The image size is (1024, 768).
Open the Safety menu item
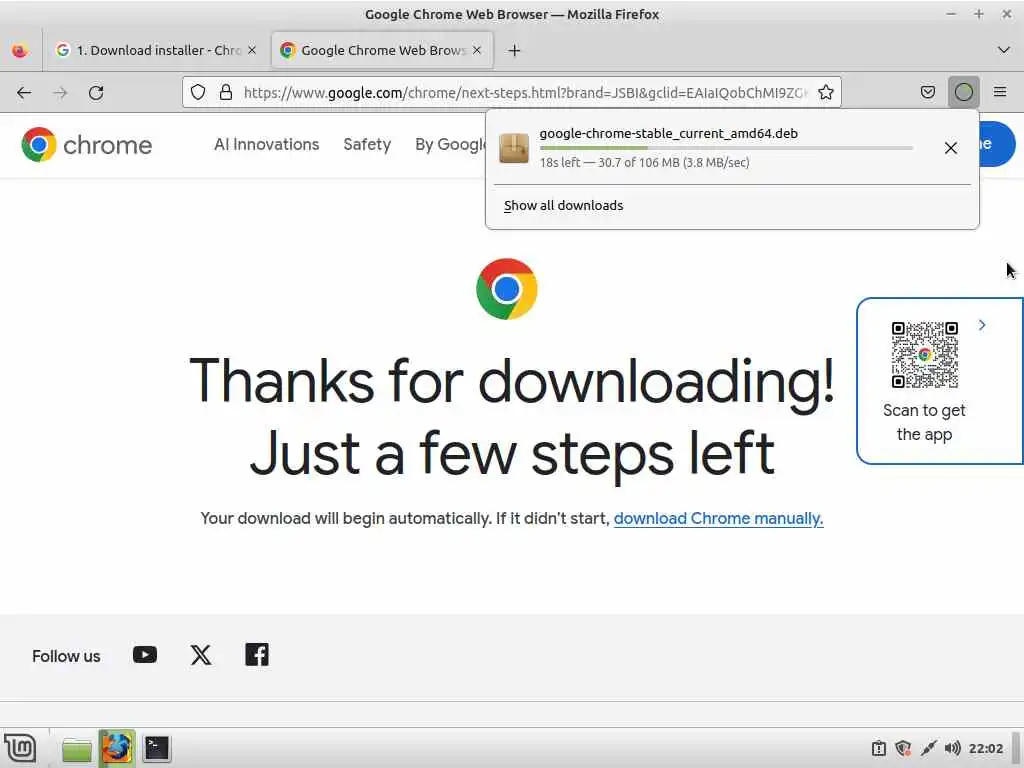pyautogui.click(x=367, y=144)
